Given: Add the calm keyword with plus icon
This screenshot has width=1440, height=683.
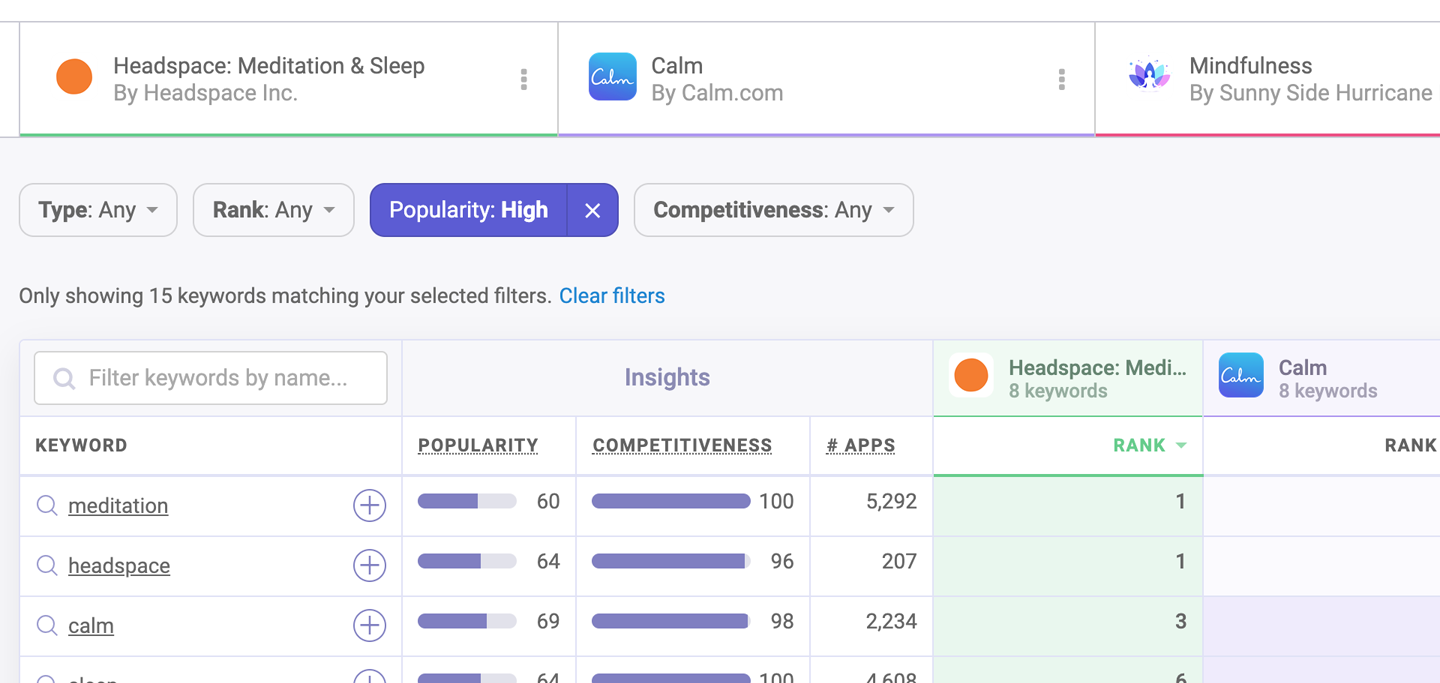Looking at the screenshot, I should coord(370,626).
